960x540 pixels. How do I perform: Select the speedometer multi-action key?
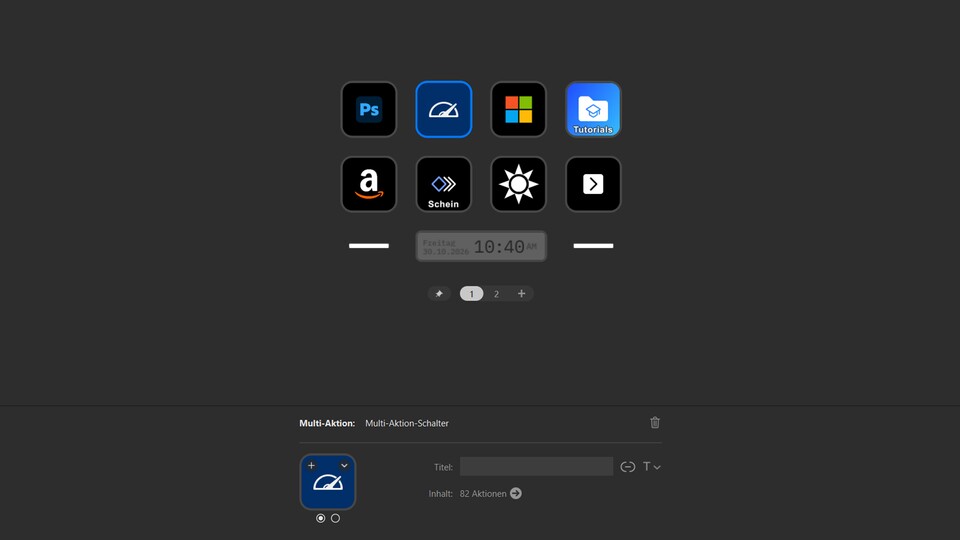pos(443,110)
